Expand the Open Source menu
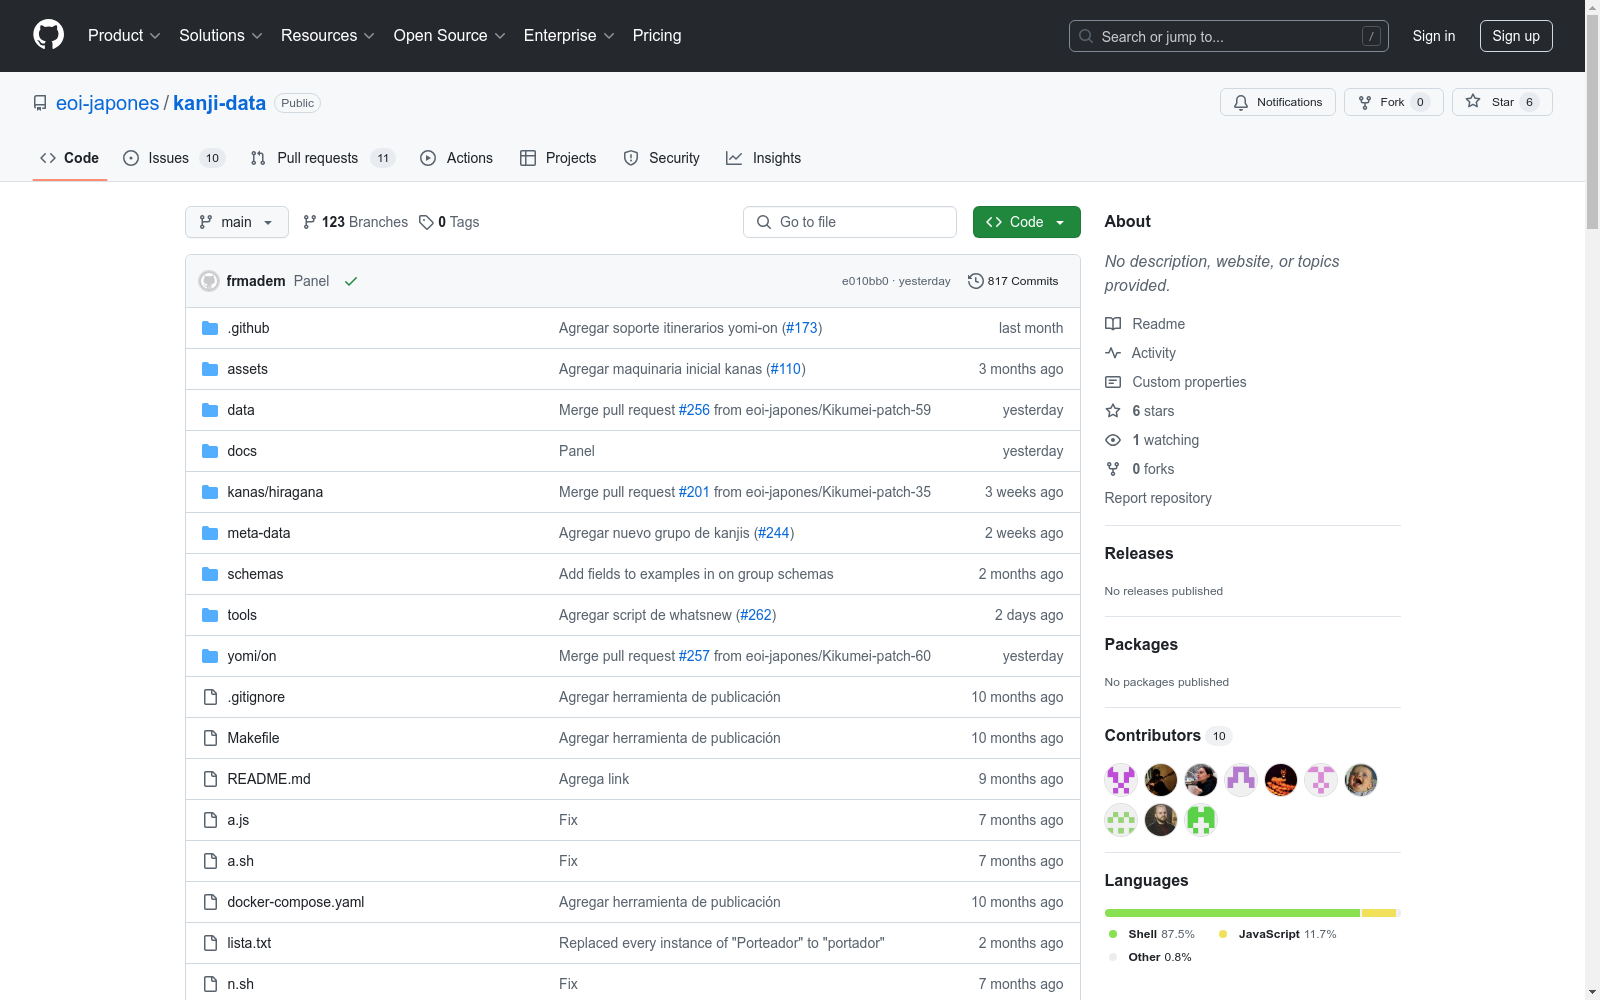 (x=450, y=36)
